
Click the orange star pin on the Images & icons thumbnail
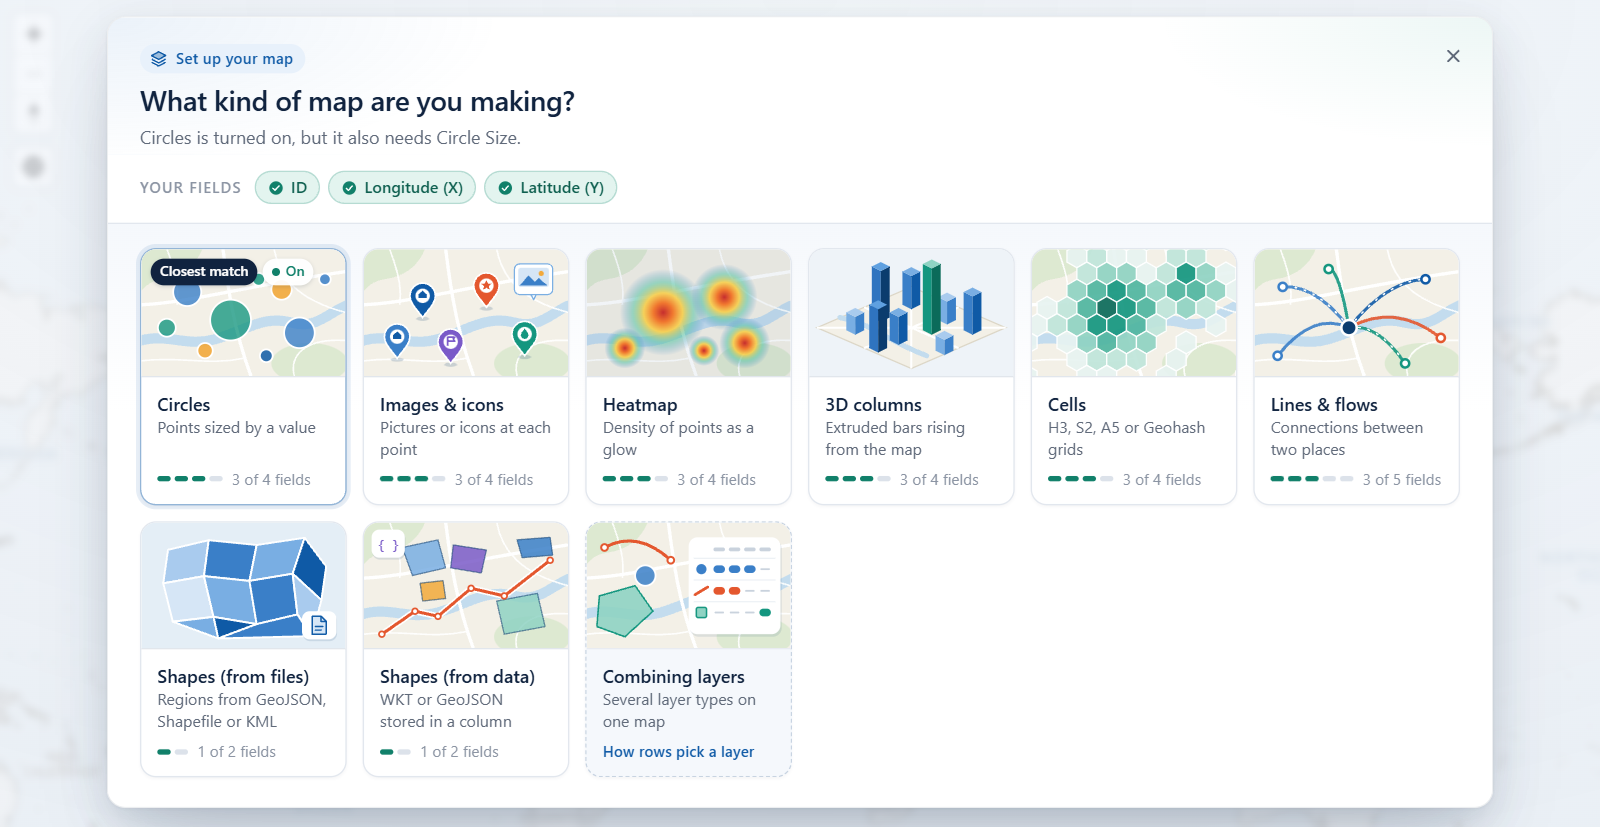tap(486, 289)
